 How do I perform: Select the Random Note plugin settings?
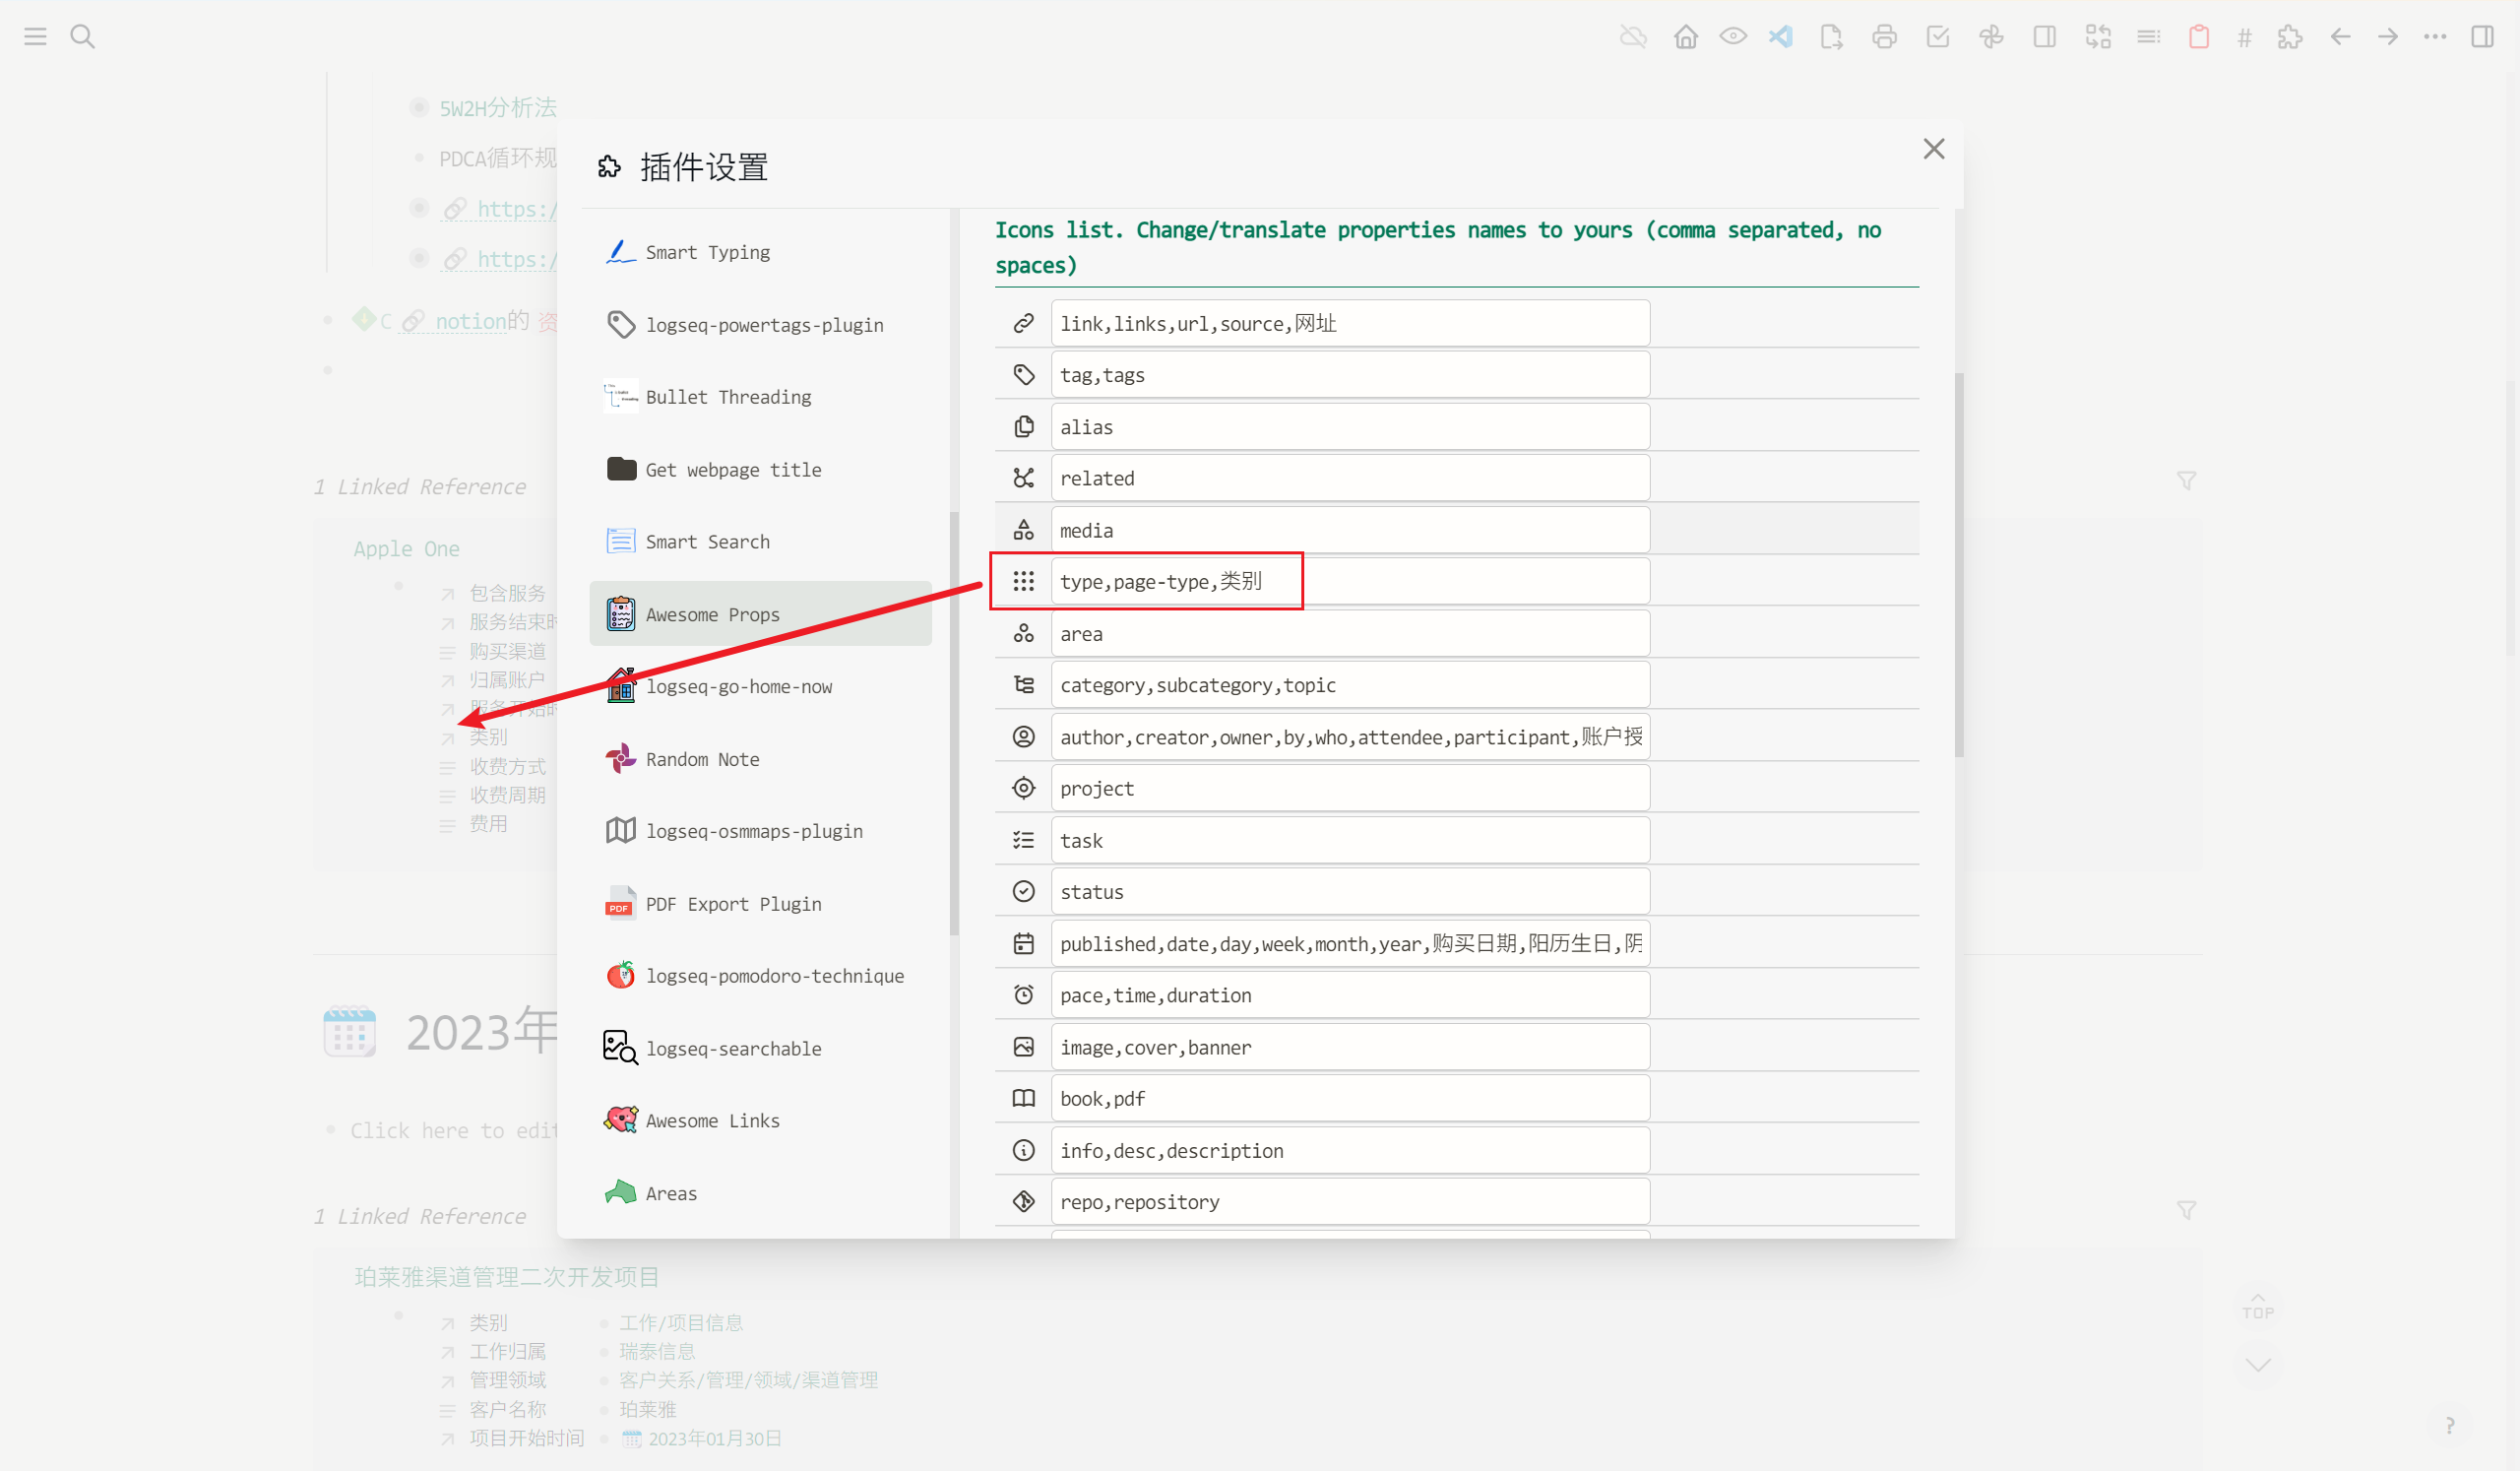[x=702, y=759]
